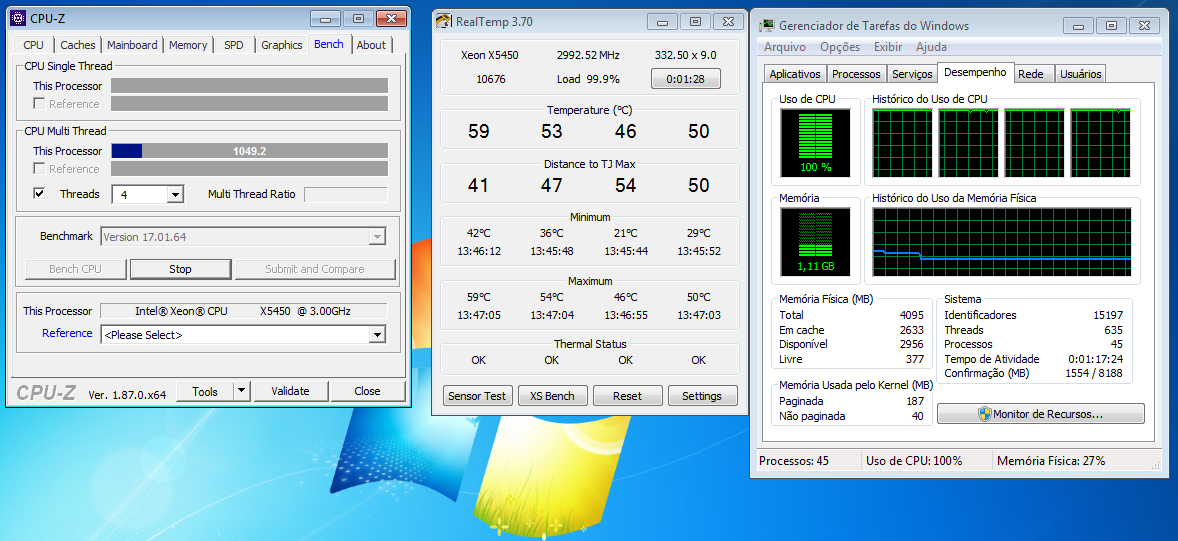The height and width of the screenshot is (541, 1178).
Task: Switch to the Caches tab
Action: (78, 45)
